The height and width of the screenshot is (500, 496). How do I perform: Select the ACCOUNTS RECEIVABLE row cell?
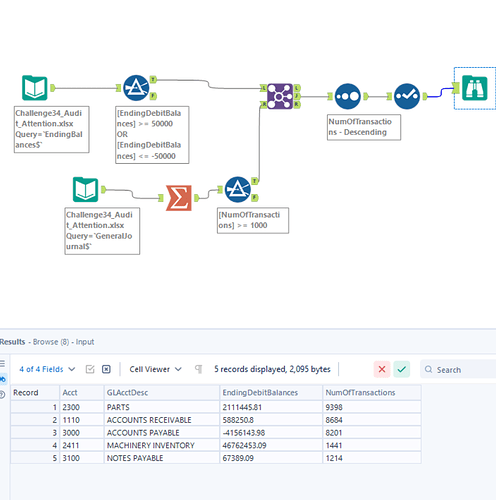click(x=149, y=420)
